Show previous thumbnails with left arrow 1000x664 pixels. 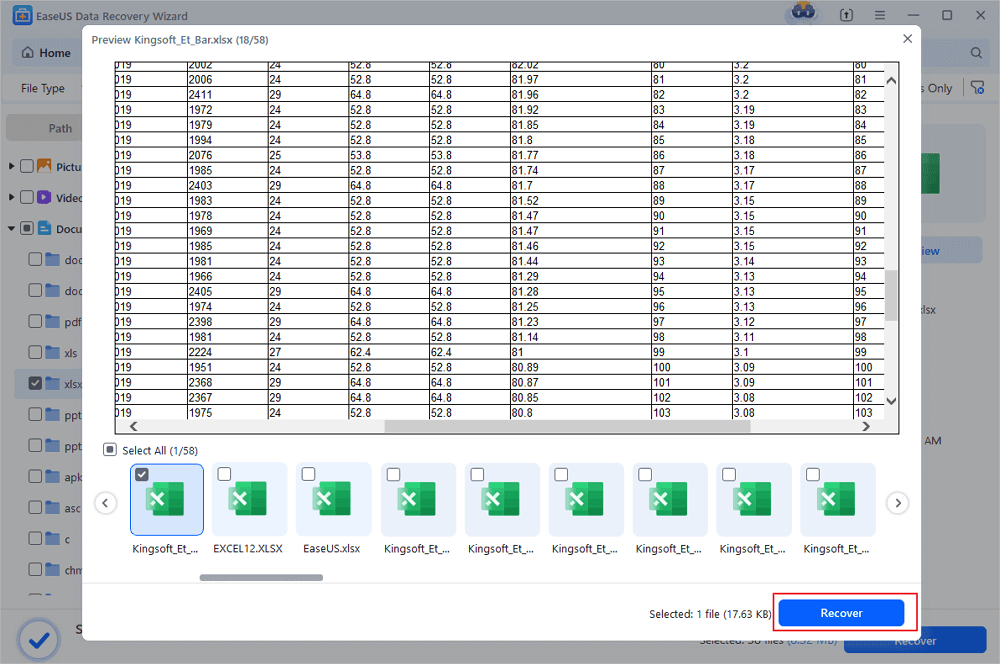click(106, 503)
